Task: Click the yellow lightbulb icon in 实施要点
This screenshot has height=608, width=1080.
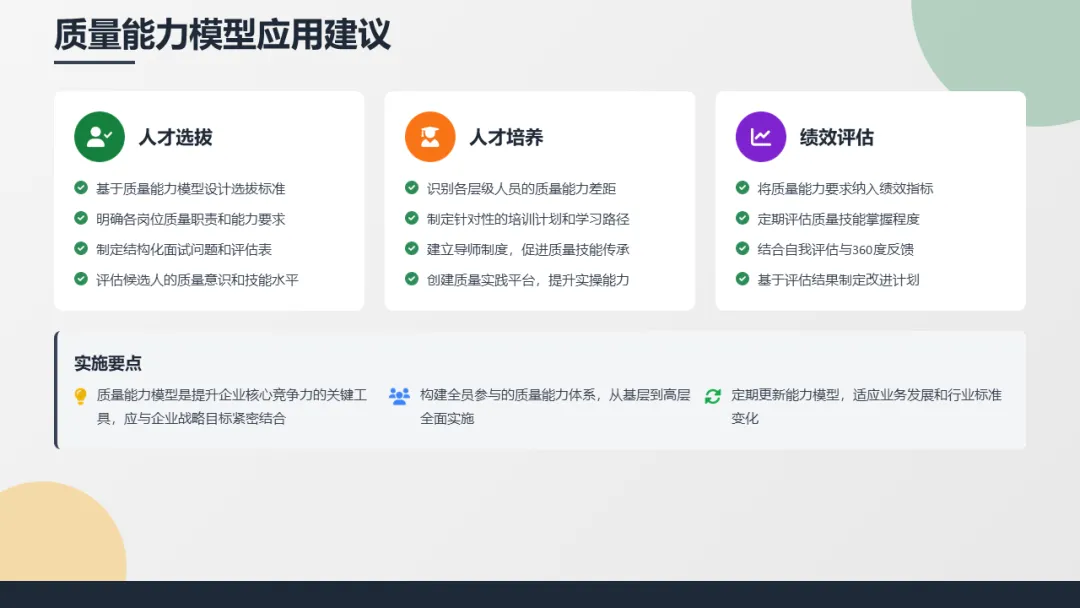Action: [x=81, y=396]
